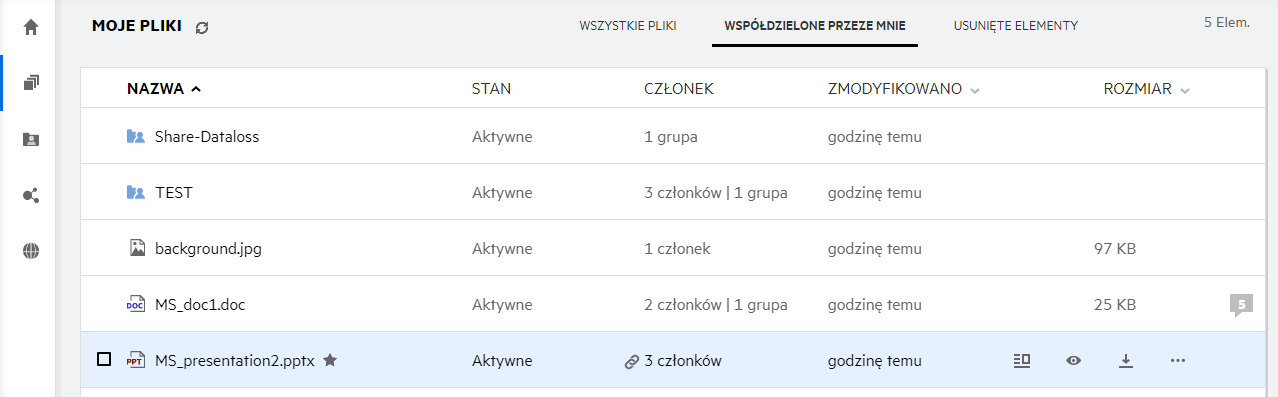Toggle favorite star on MS_presentation2.pptx
The image size is (1278, 397).
[x=330, y=360]
